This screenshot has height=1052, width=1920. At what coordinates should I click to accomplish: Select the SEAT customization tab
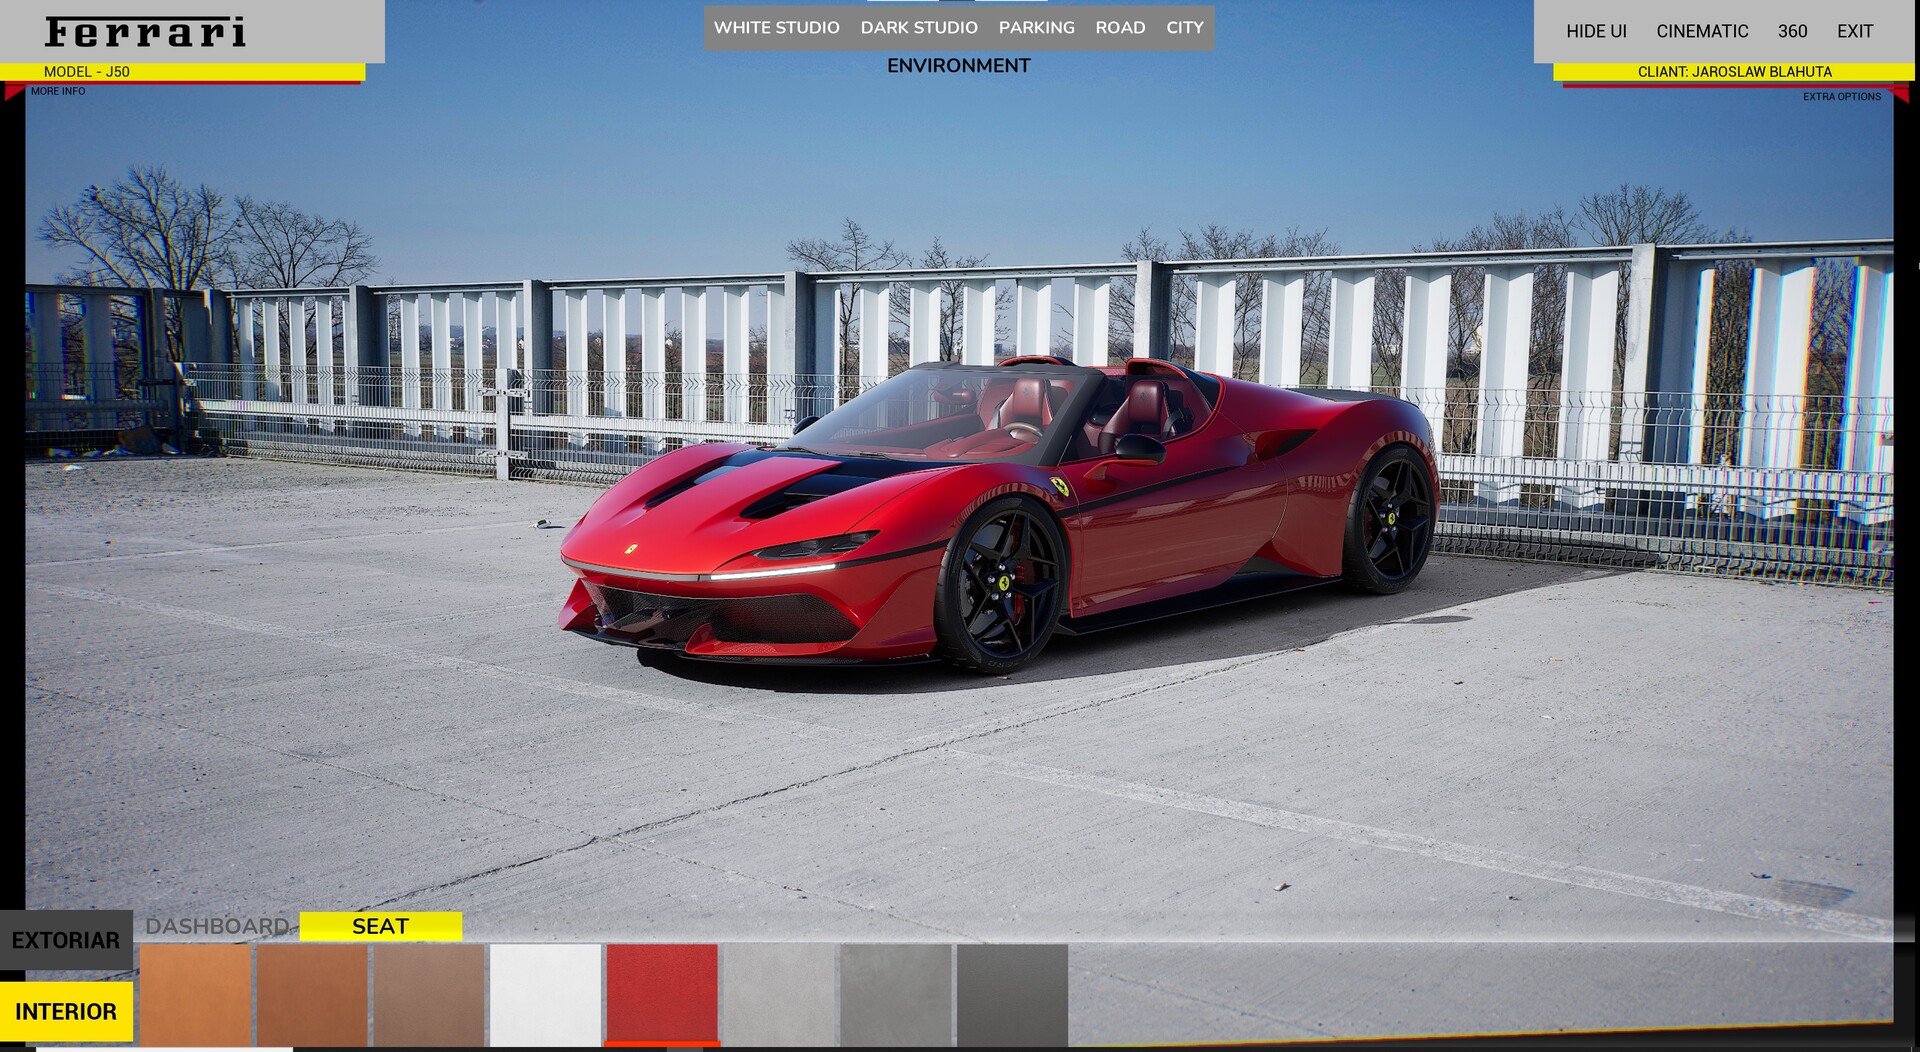pos(379,927)
